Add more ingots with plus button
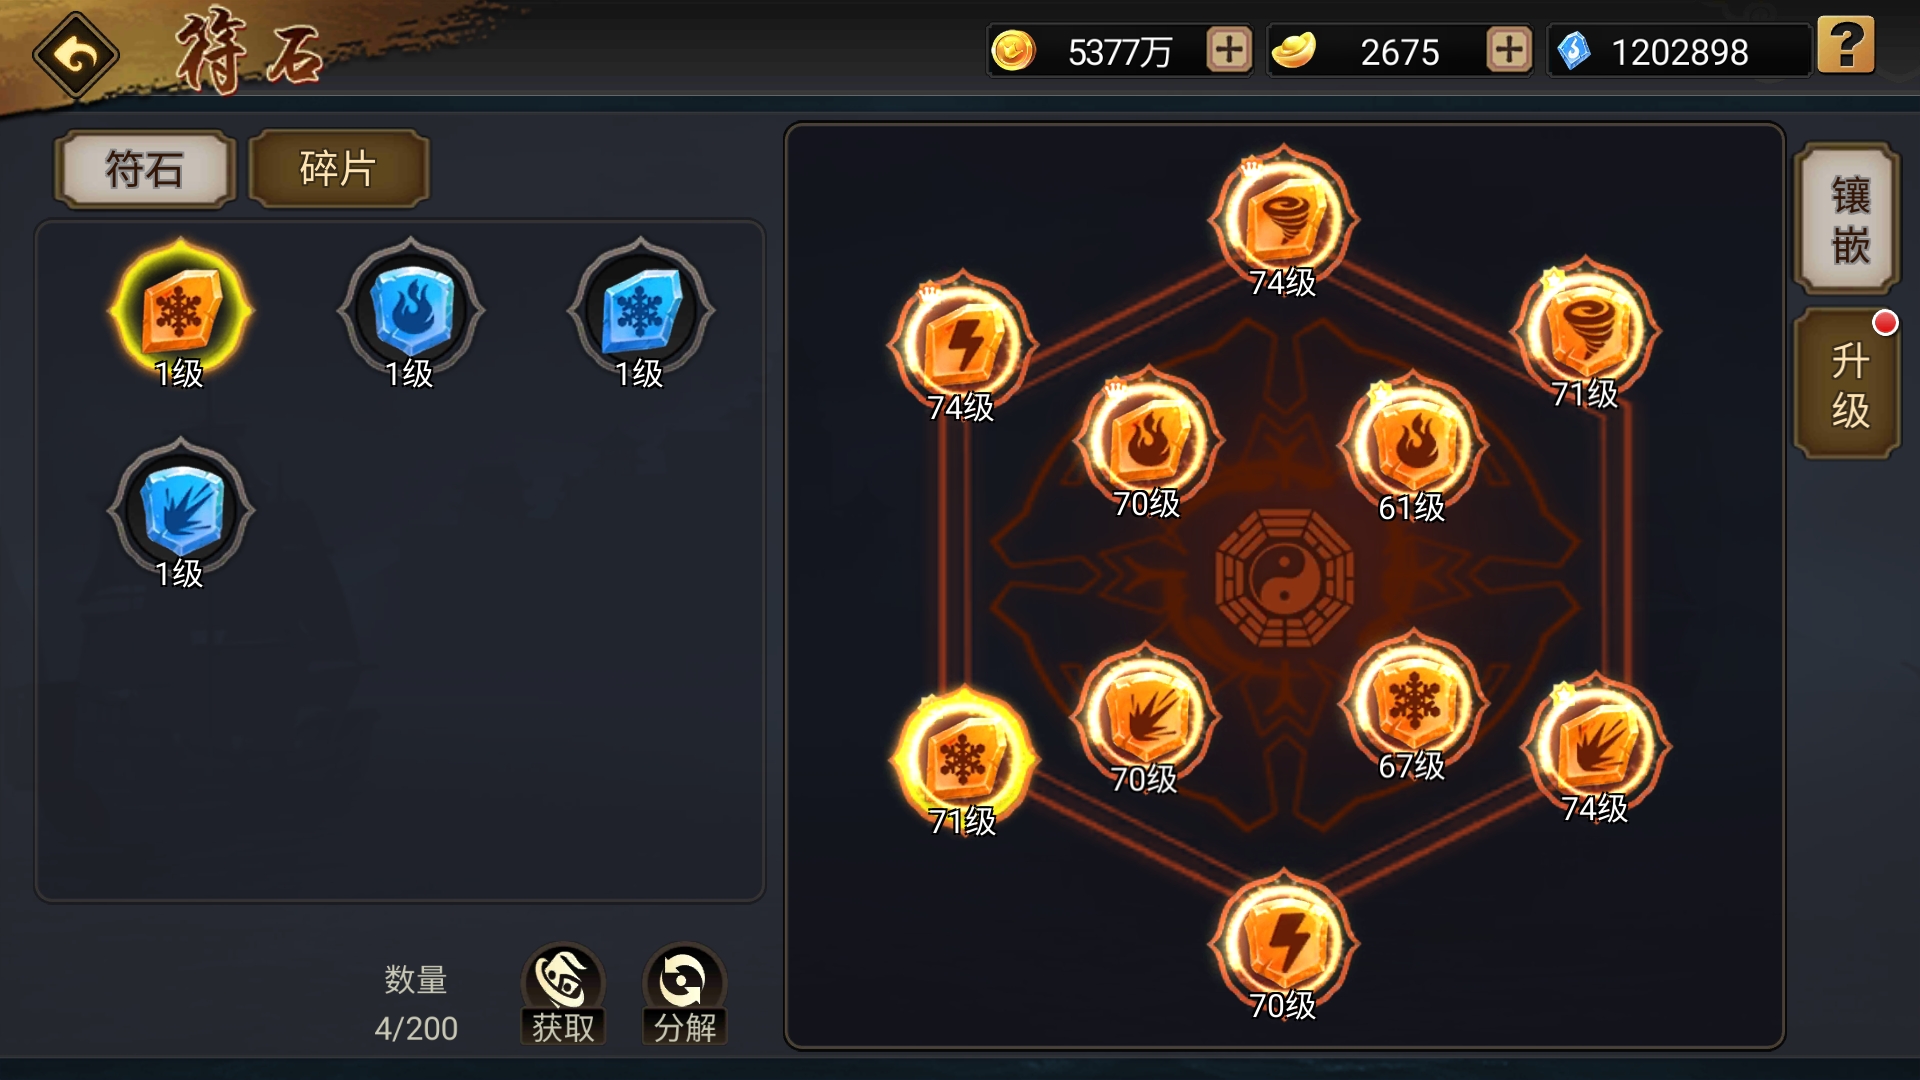The height and width of the screenshot is (1080, 1920). tap(1509, 49)
